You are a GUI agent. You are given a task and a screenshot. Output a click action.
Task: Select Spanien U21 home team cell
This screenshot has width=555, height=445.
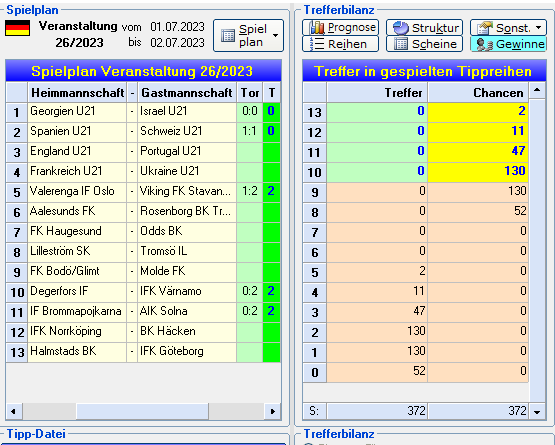[x=77, y=132]
